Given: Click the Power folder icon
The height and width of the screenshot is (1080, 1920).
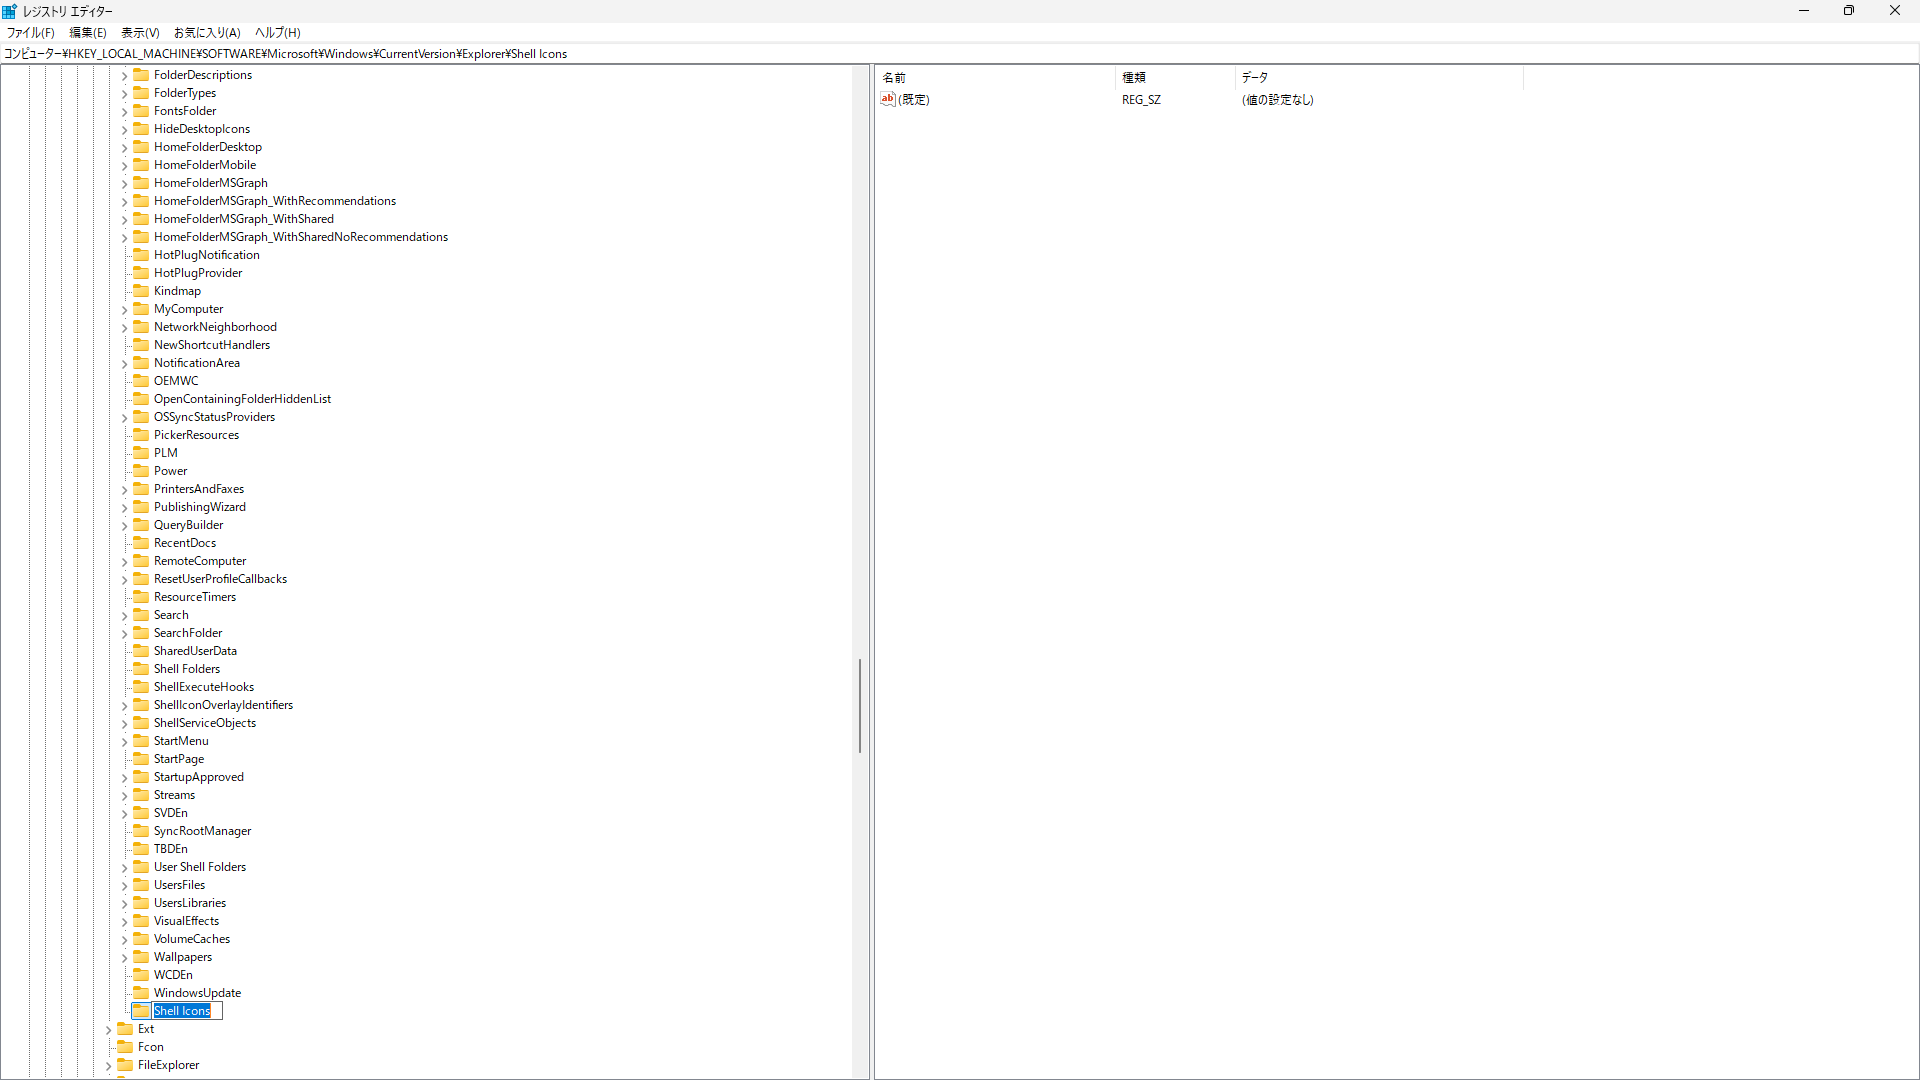Looking at the screenshot, I should (x=141, y=471).
